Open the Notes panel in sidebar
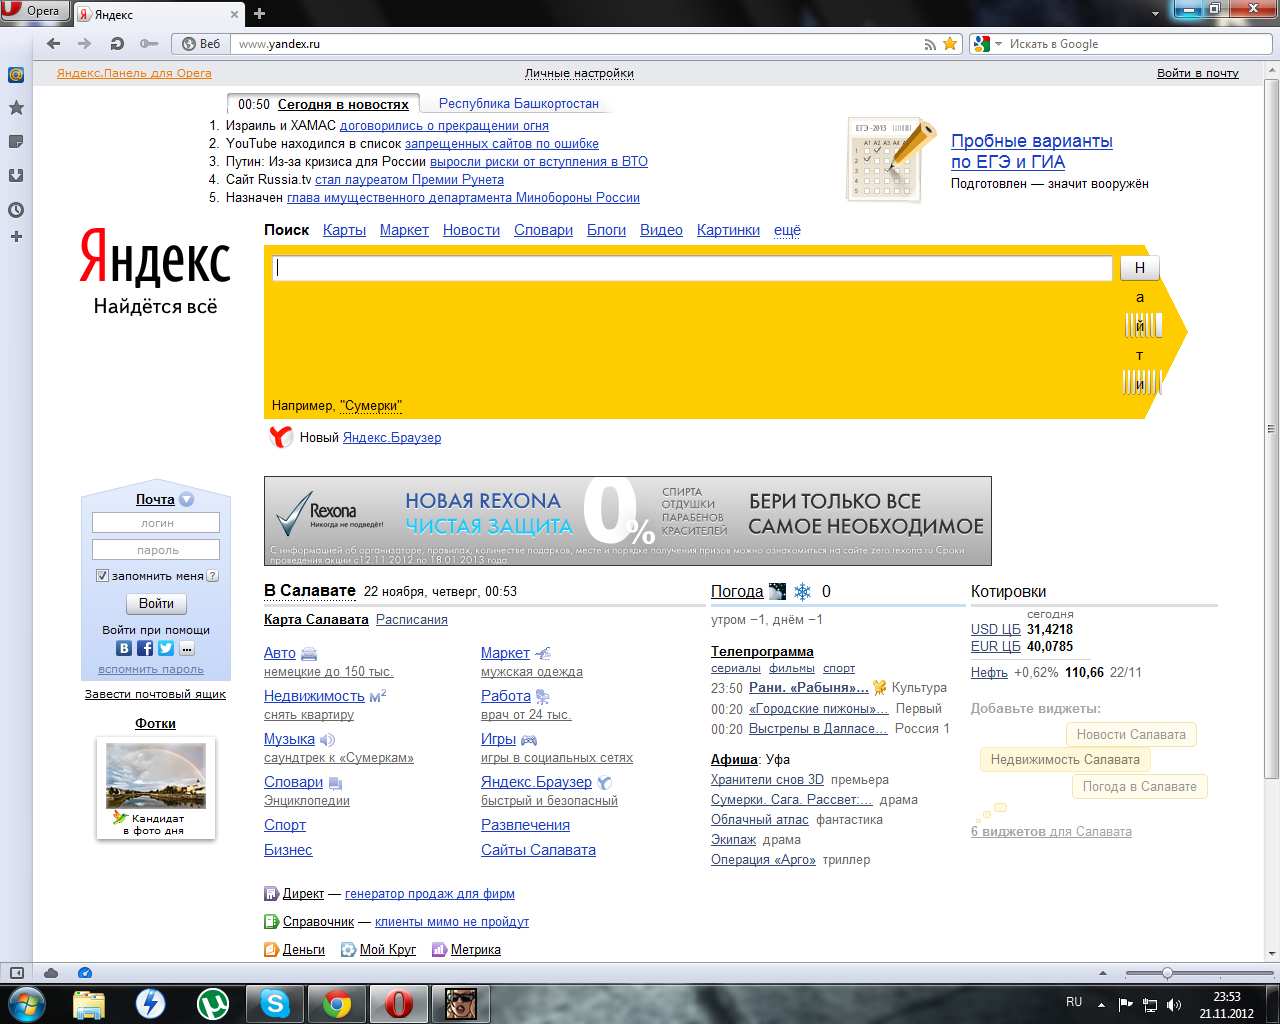 coord(16,142)
